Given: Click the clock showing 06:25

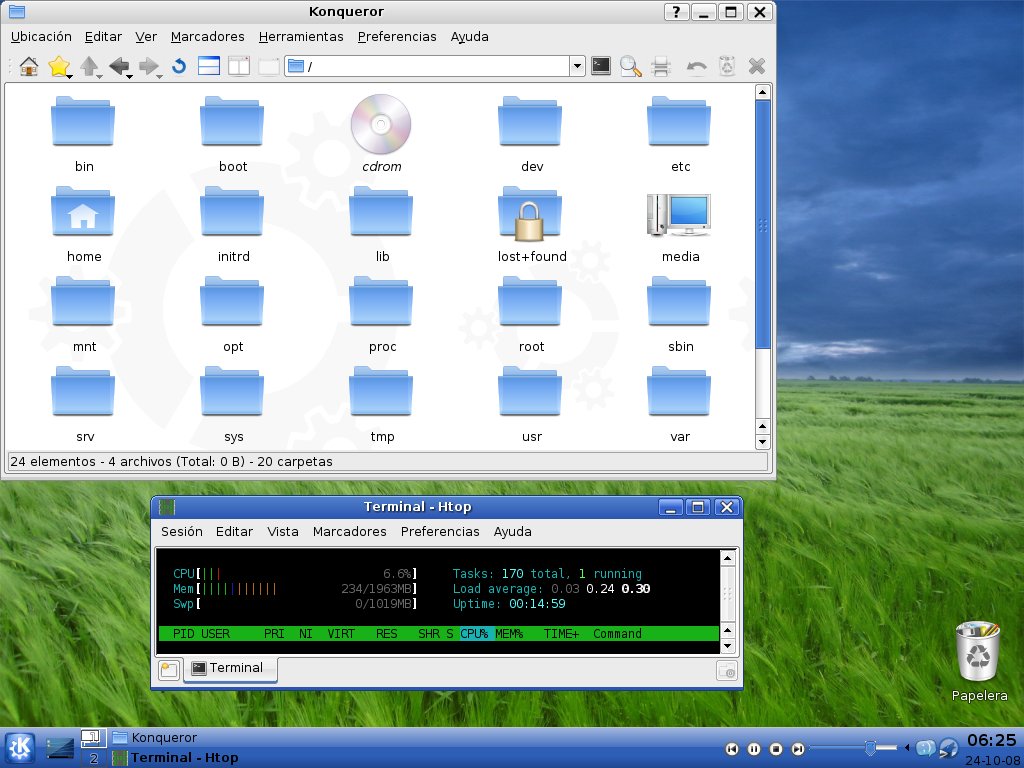Looking at the screenshot, I should [x=991, y=740].
